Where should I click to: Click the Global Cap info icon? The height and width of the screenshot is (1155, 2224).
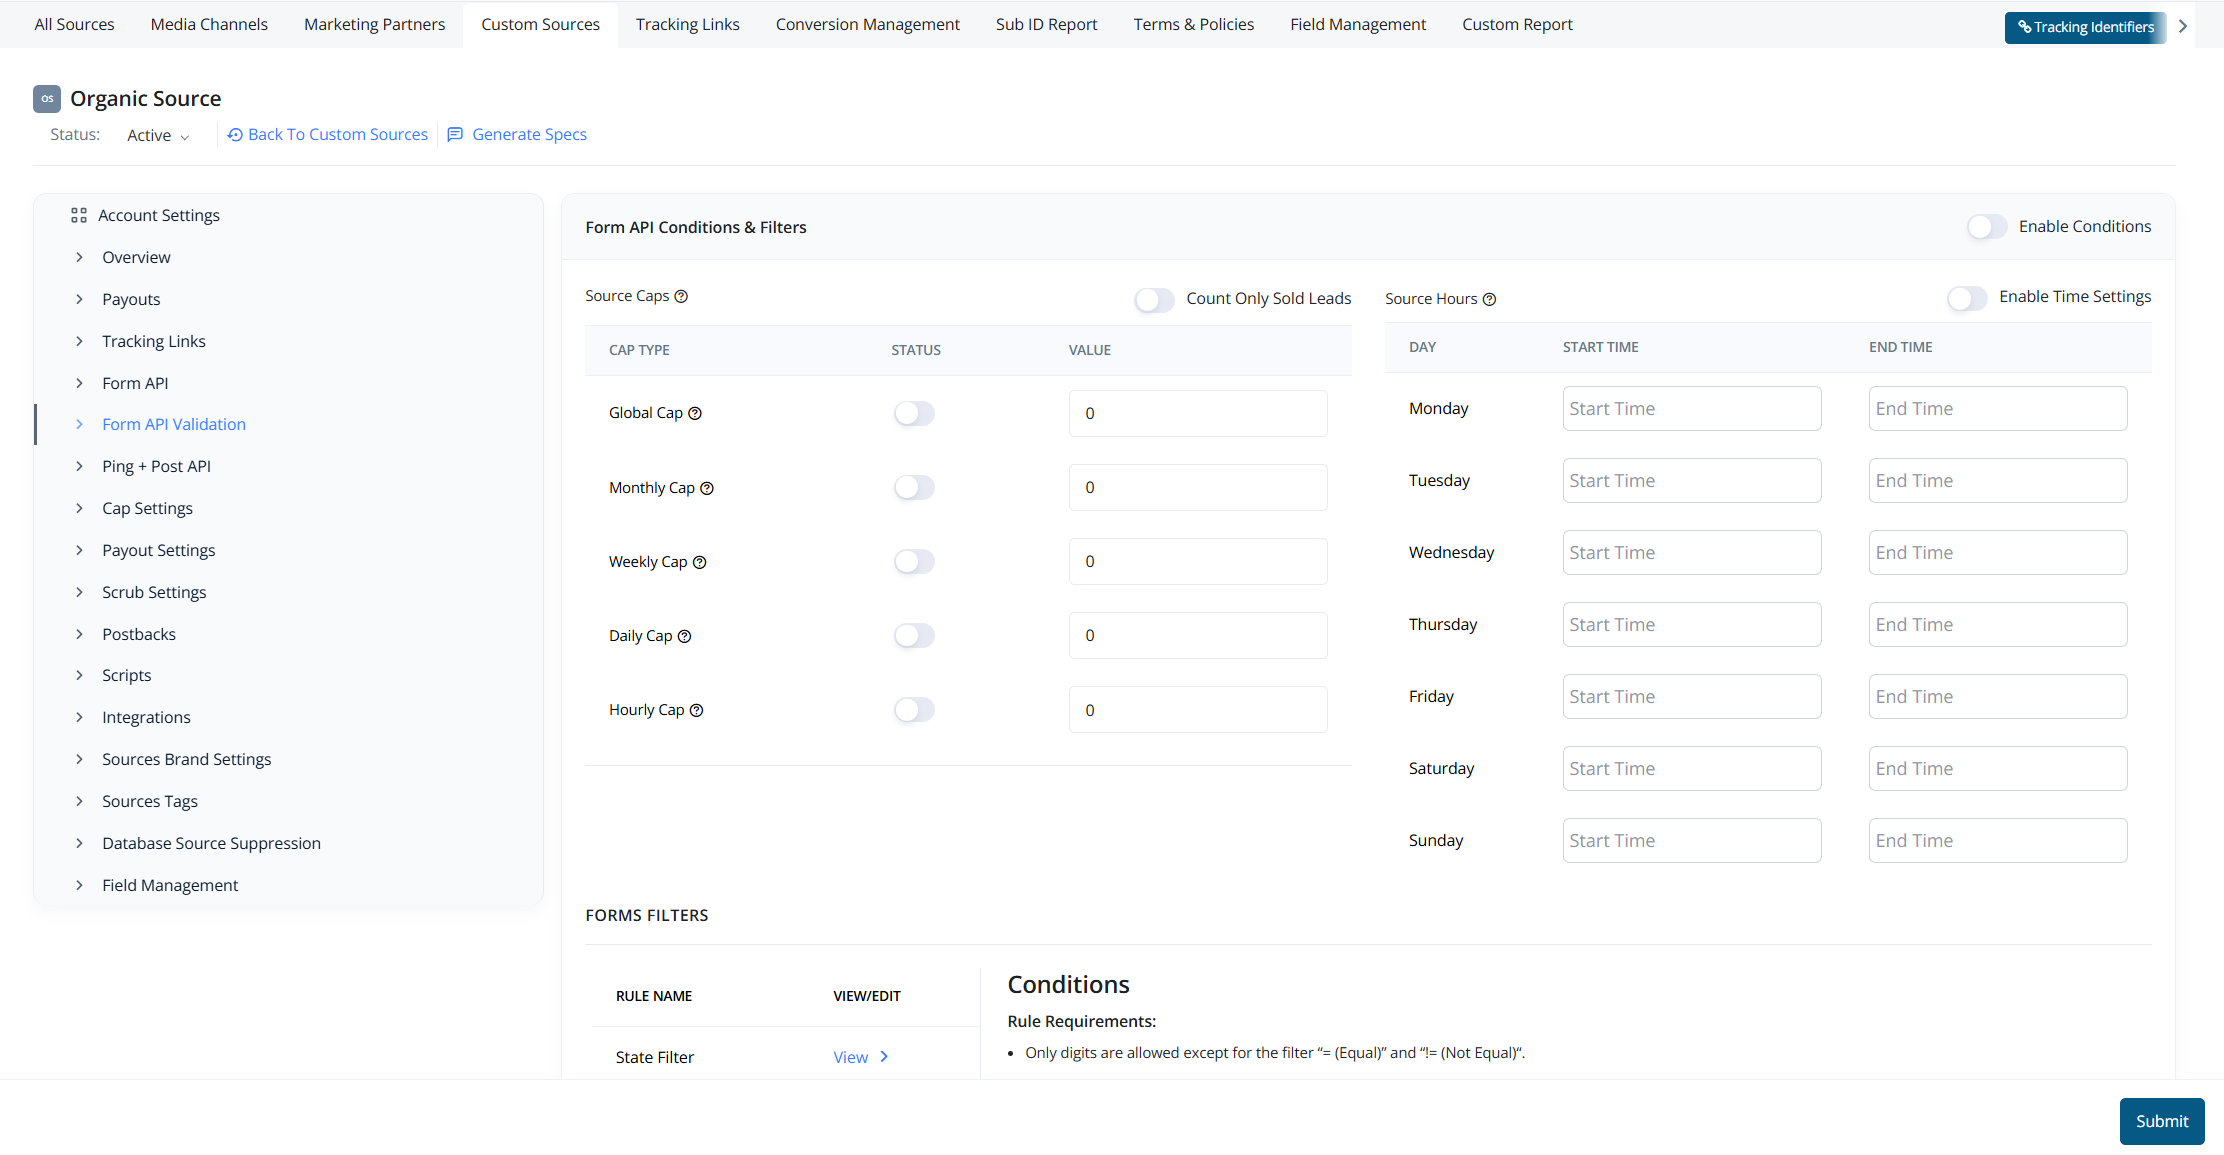pyautogui.click(x=695, y=413)
